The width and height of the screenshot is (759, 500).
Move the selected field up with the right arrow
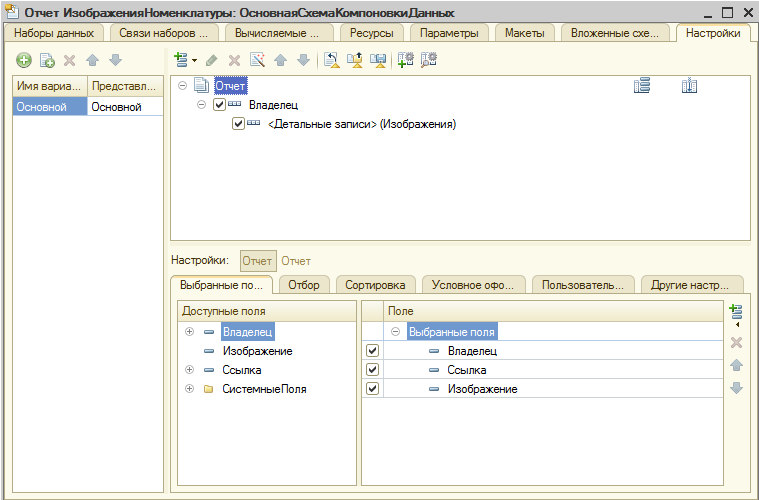736,365
